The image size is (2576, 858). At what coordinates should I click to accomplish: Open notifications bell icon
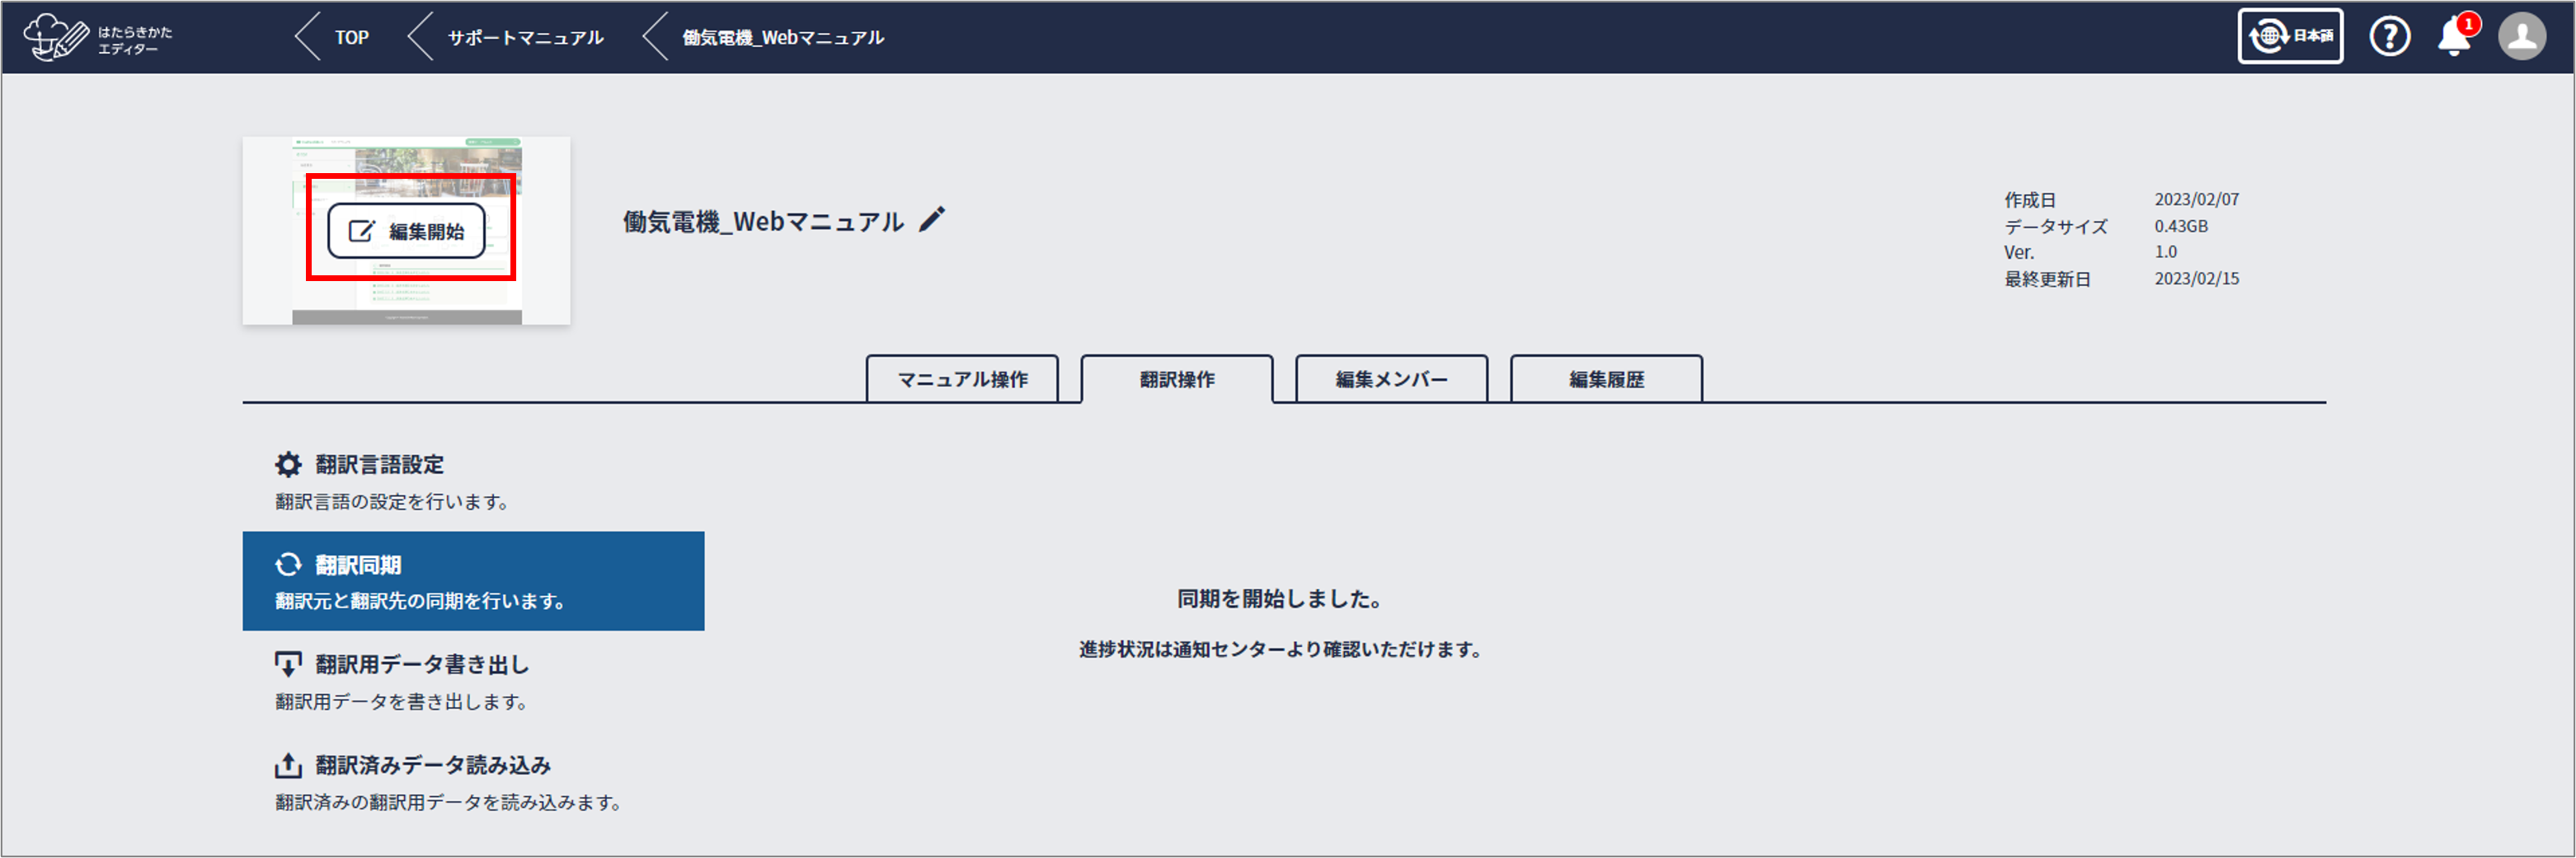click(2453, 37)
